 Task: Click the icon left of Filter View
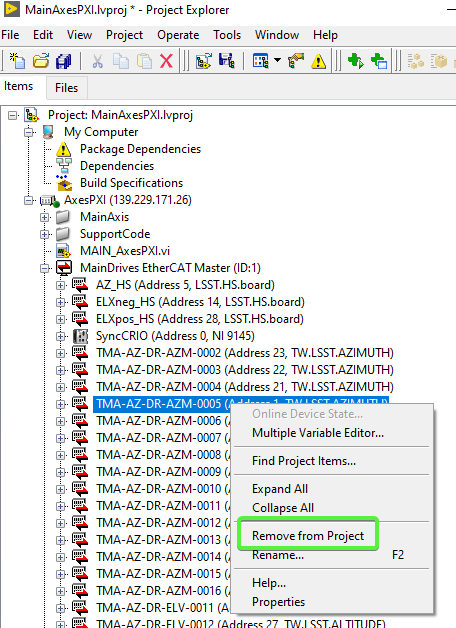coord(227,61)
